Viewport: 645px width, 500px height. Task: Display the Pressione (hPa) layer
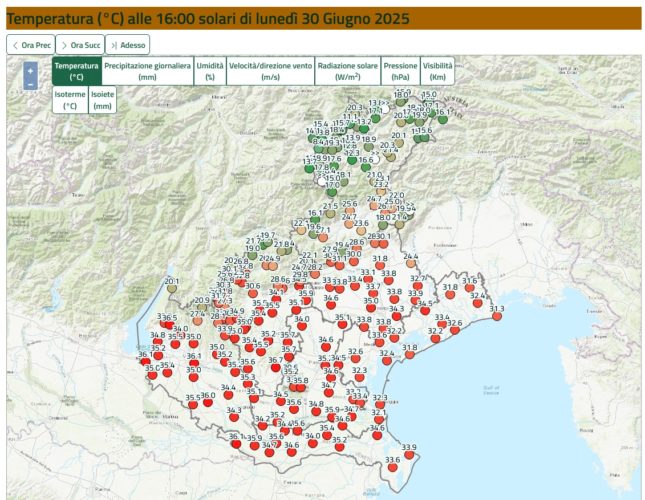[x=400, y=70]
